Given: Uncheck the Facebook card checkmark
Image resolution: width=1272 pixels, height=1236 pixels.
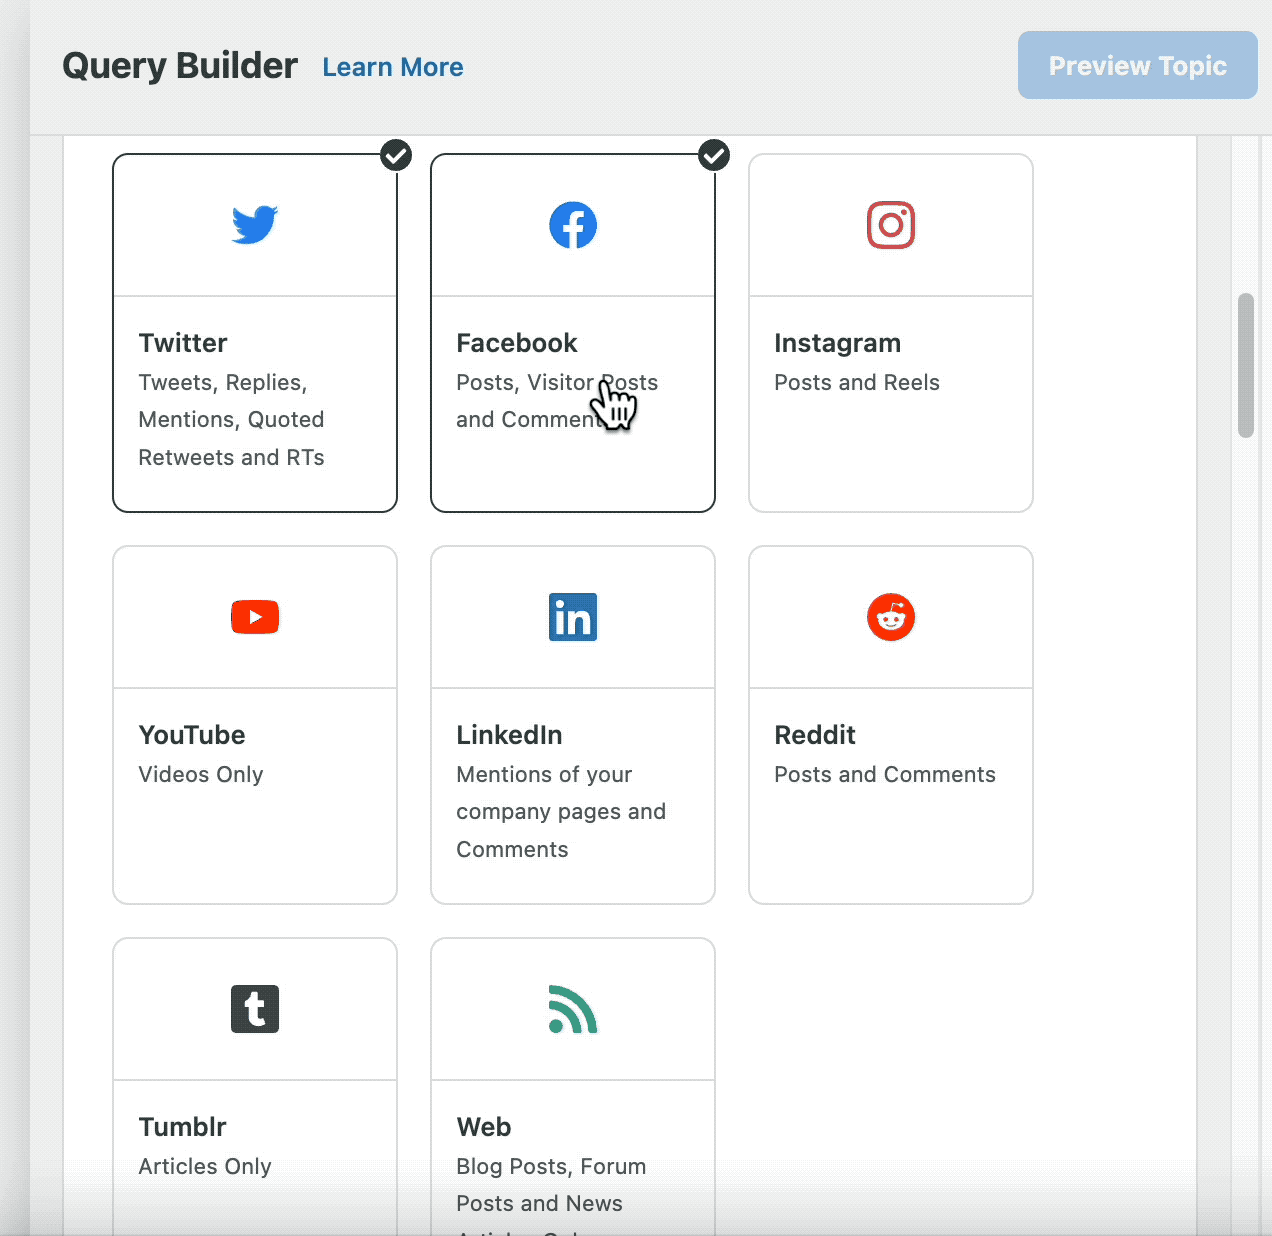Looking at the screenshot, I should click(714, 155).
